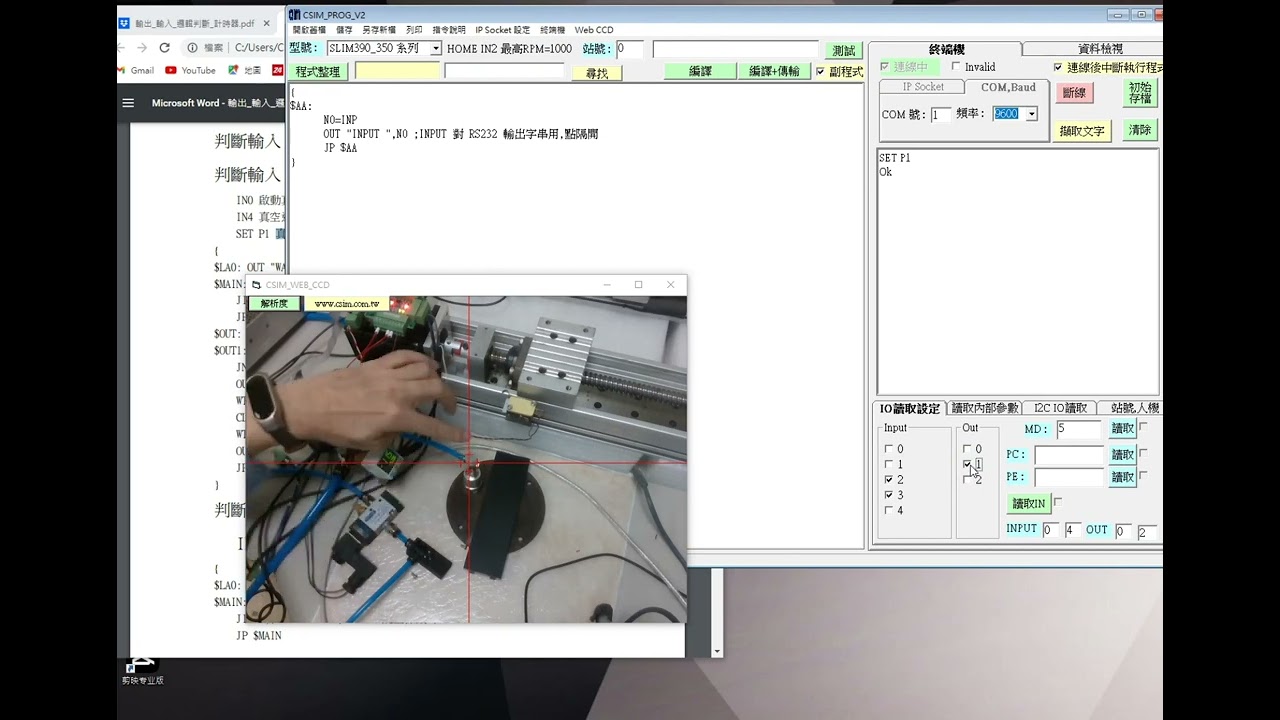The image size is (1280, 720).
Task: Expand the 頻率 9600 baud rate dropdown
Action: [1032, 114]
